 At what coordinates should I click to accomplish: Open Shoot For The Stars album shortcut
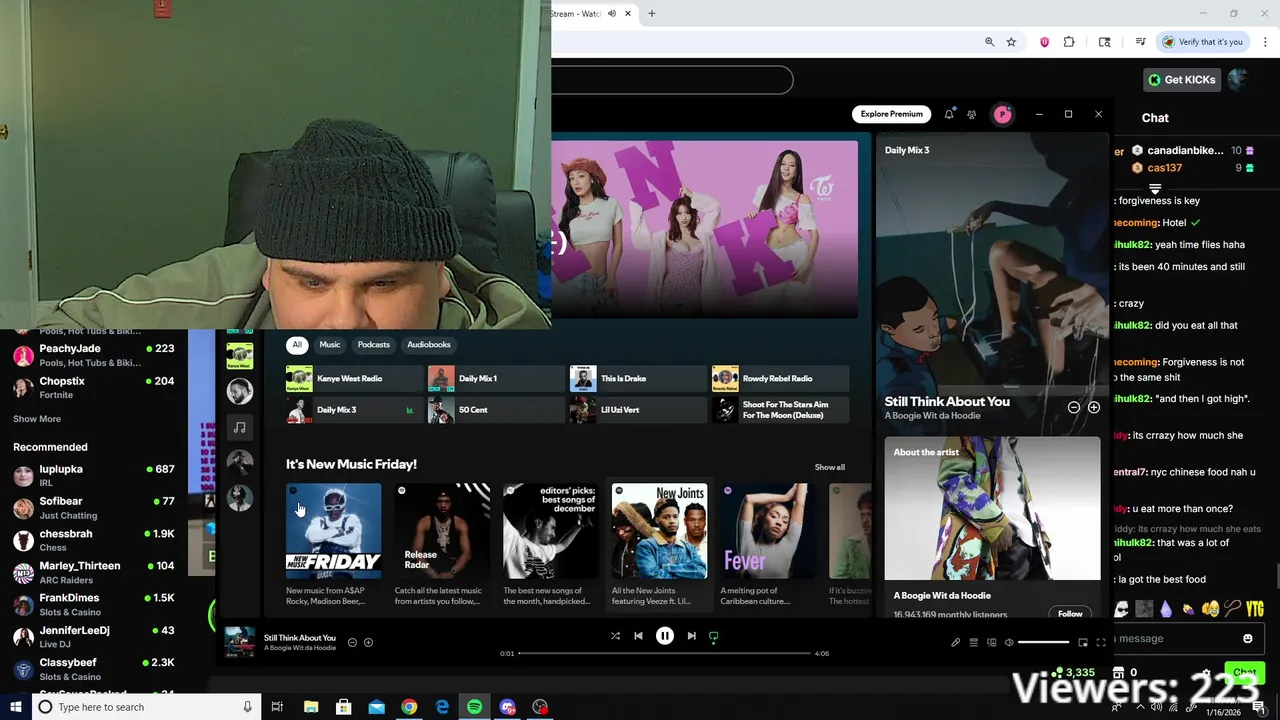point(780,410)
